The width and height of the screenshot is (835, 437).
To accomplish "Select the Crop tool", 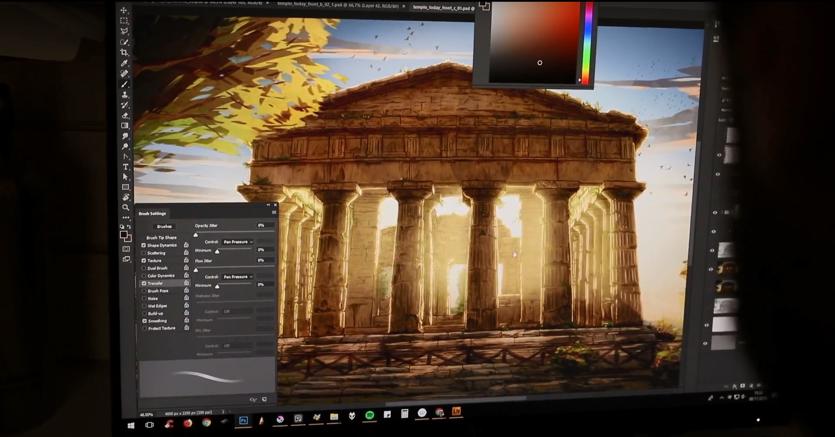I will [124, 52].
